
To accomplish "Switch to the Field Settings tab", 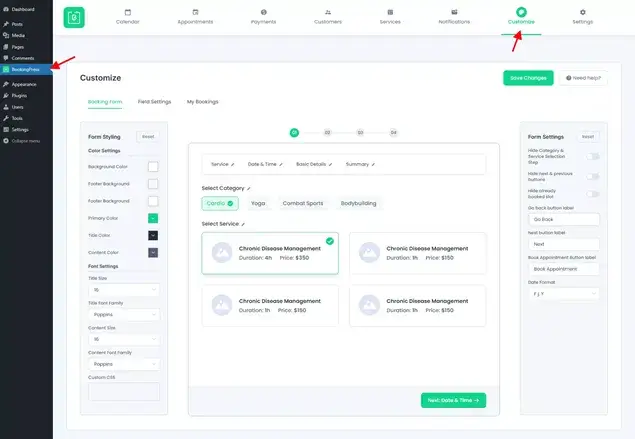I will point(154,102).
